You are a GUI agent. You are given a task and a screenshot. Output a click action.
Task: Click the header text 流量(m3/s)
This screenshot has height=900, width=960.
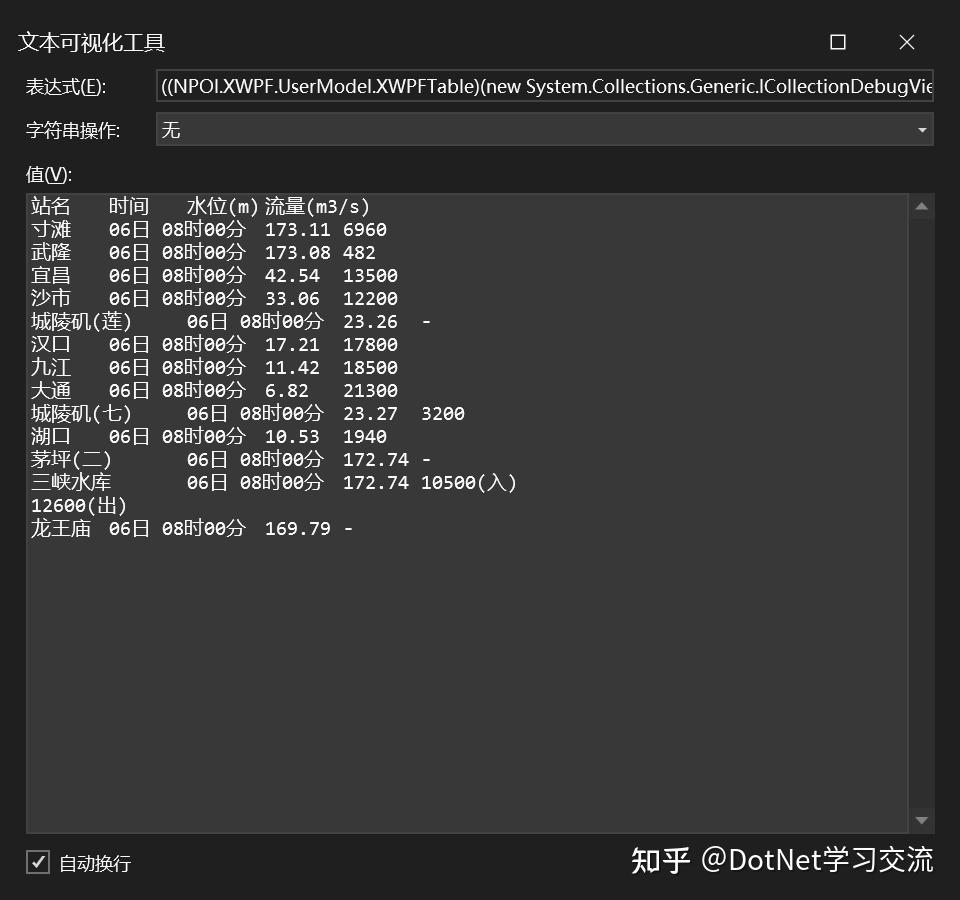(x=317, y=206)
